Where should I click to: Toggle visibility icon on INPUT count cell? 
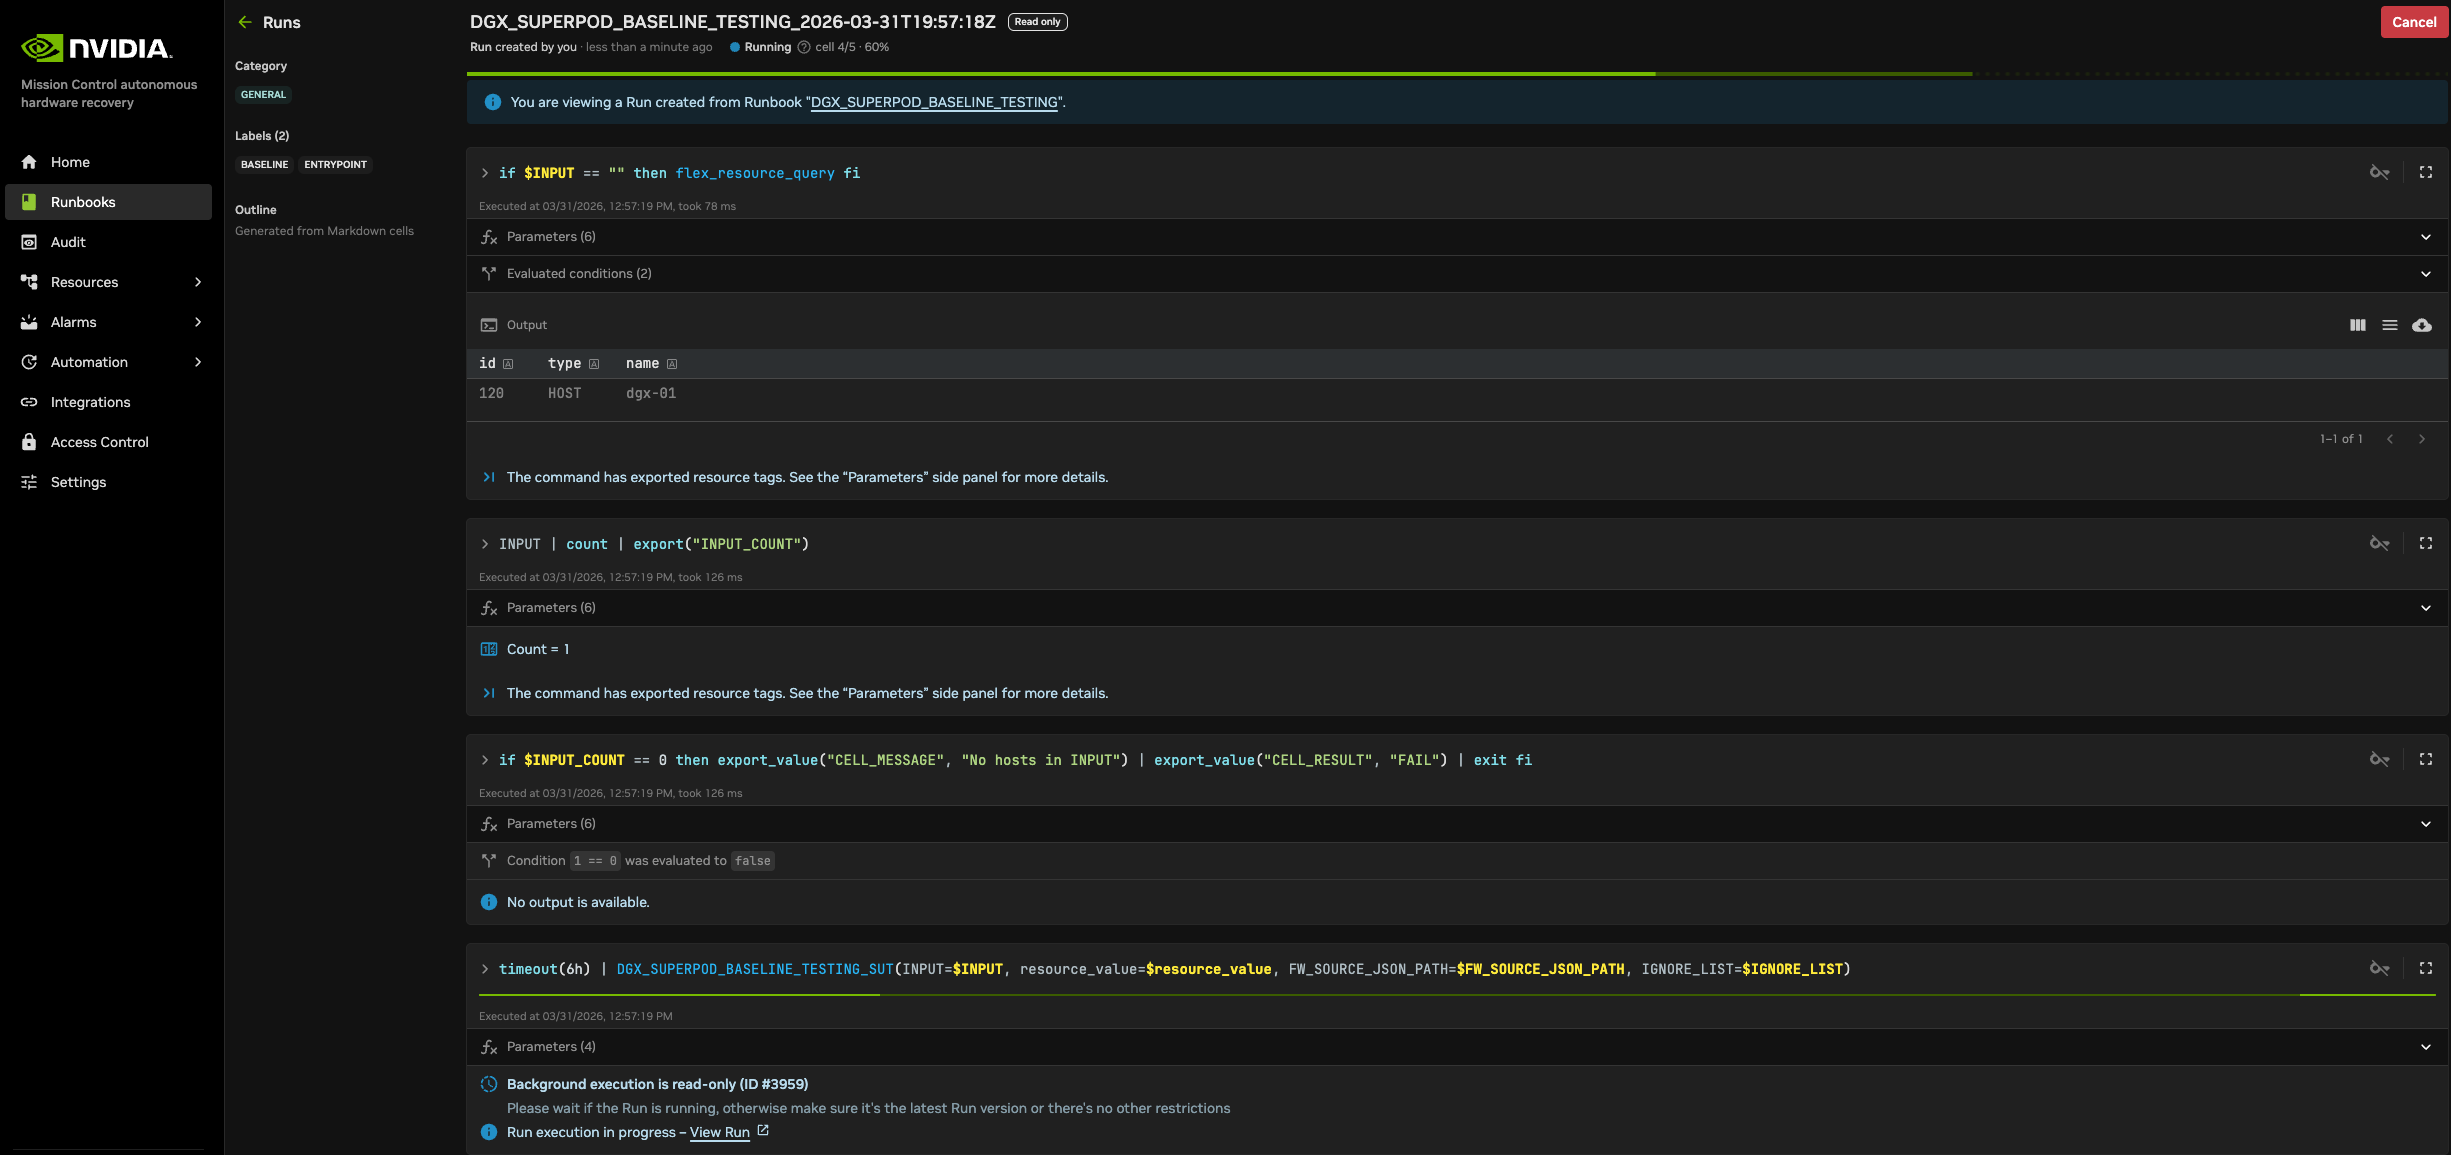pyautogui.click(x=2379, y=544)
